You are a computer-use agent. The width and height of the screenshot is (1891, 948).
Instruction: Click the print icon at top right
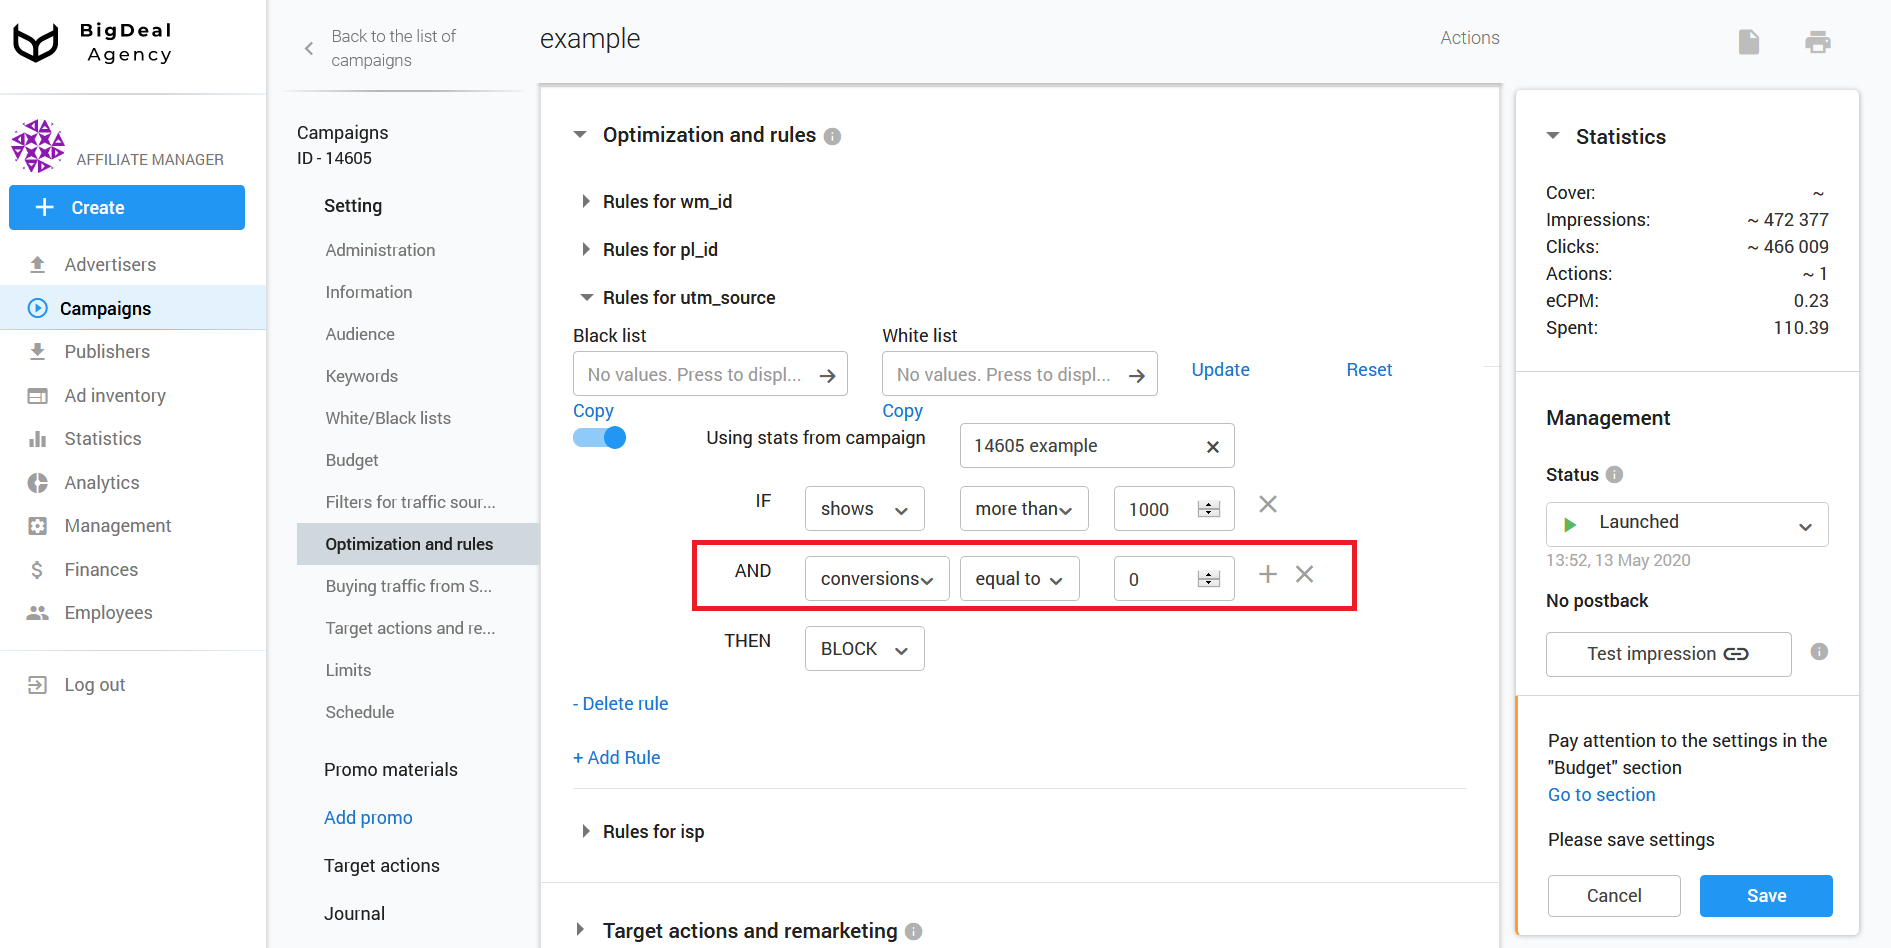1818,42
